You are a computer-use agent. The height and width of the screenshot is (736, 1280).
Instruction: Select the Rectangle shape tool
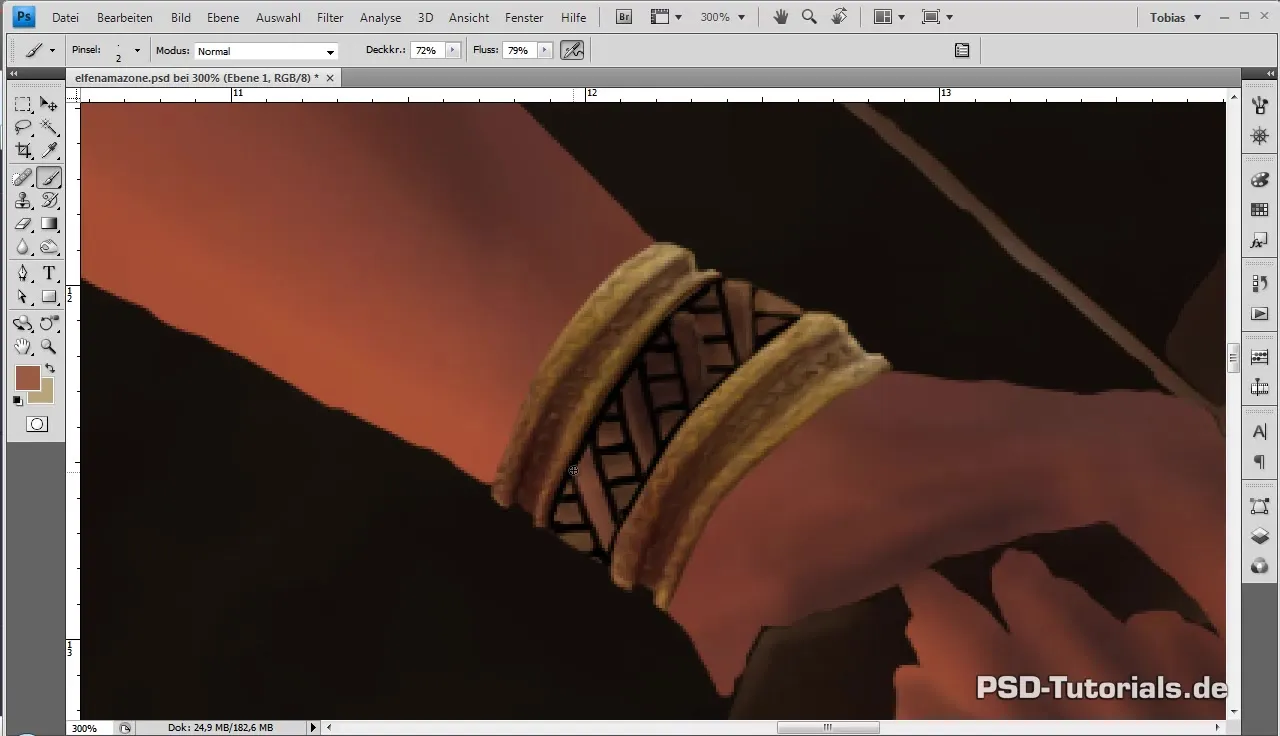(x=48, y=297)
